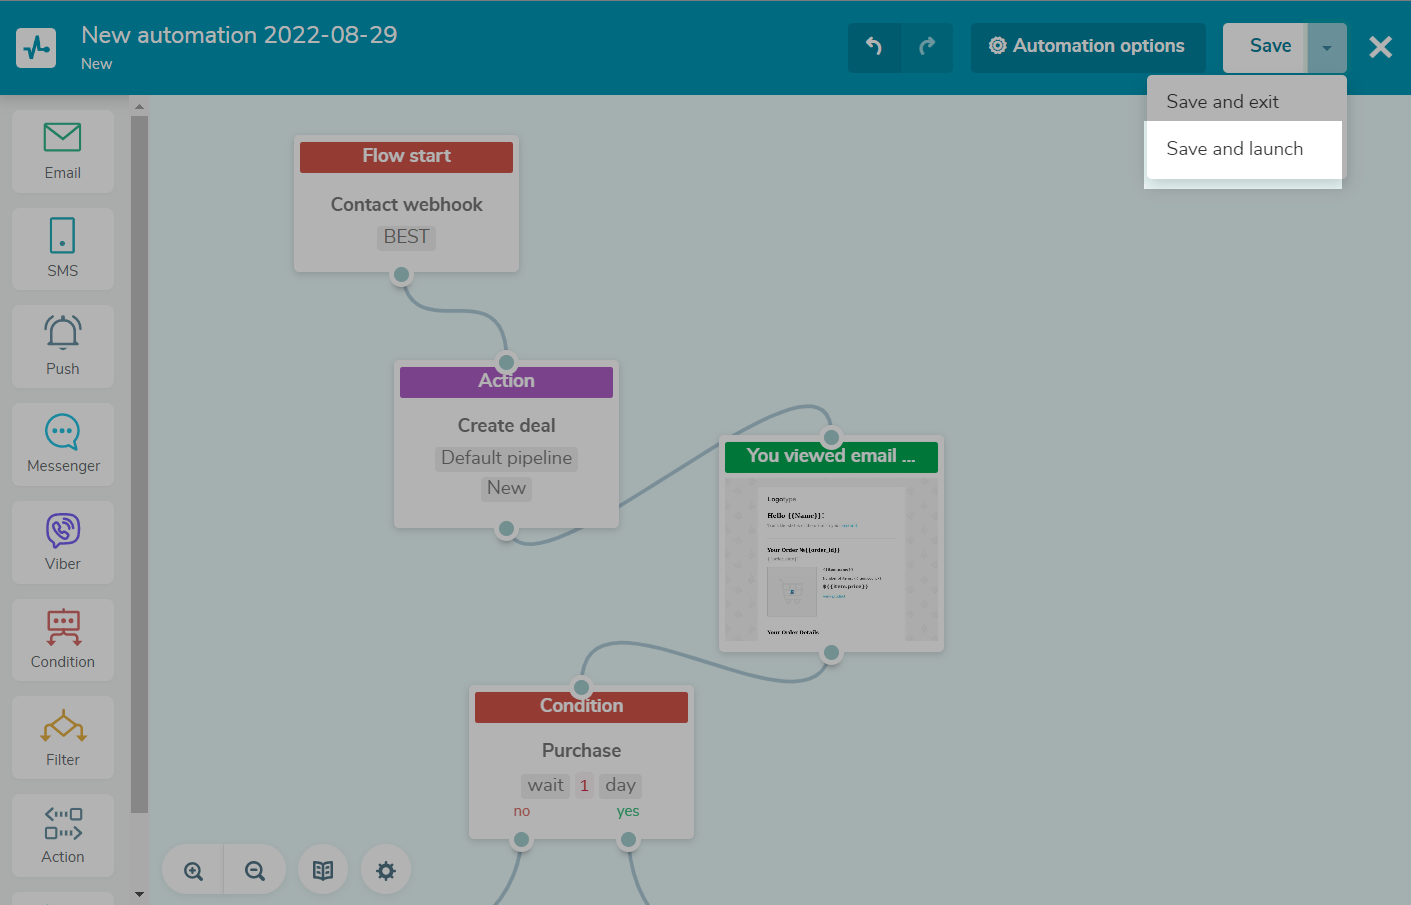Image resolution: width=1411 pixels, height=905 pixels.
Task: Click the Save button
Action: (1269, 47)
